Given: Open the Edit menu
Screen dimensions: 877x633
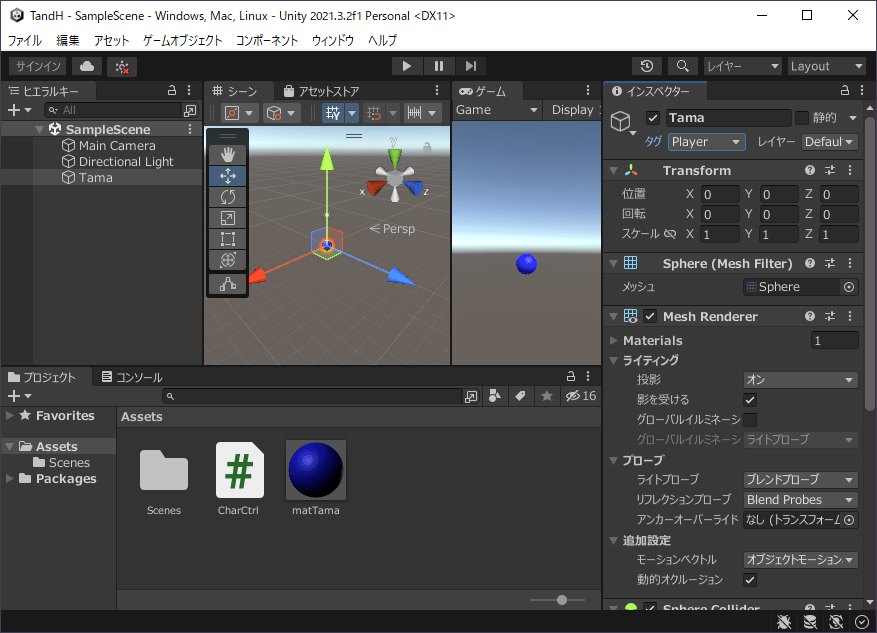Looking at the screenshot, I should tap(68, 40).
